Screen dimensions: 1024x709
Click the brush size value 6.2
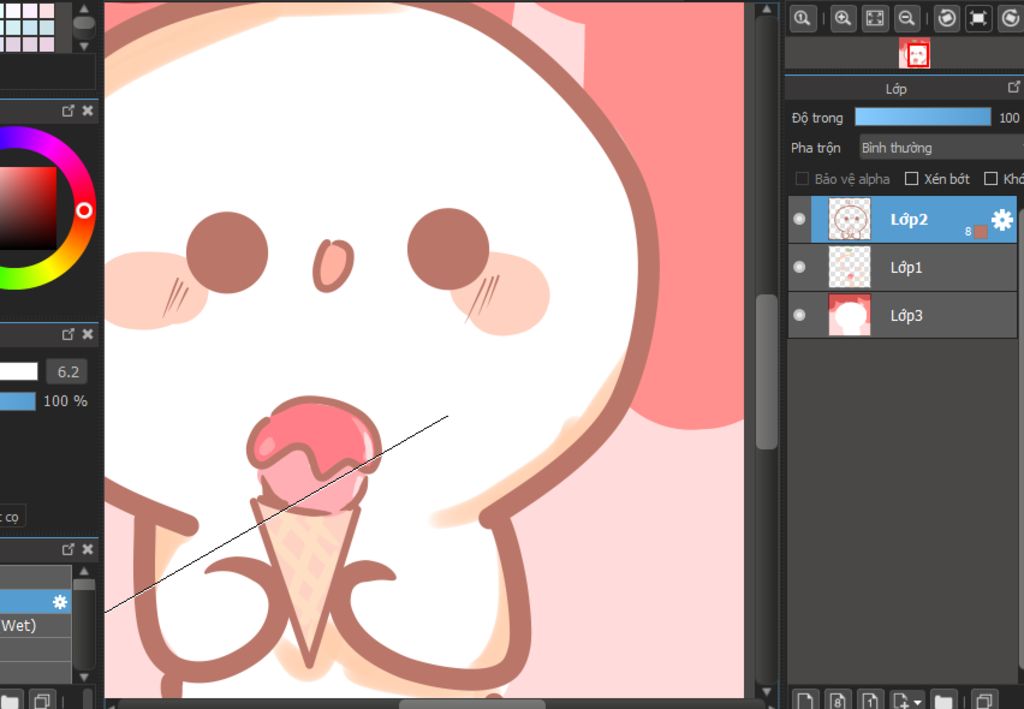[67, 371]
